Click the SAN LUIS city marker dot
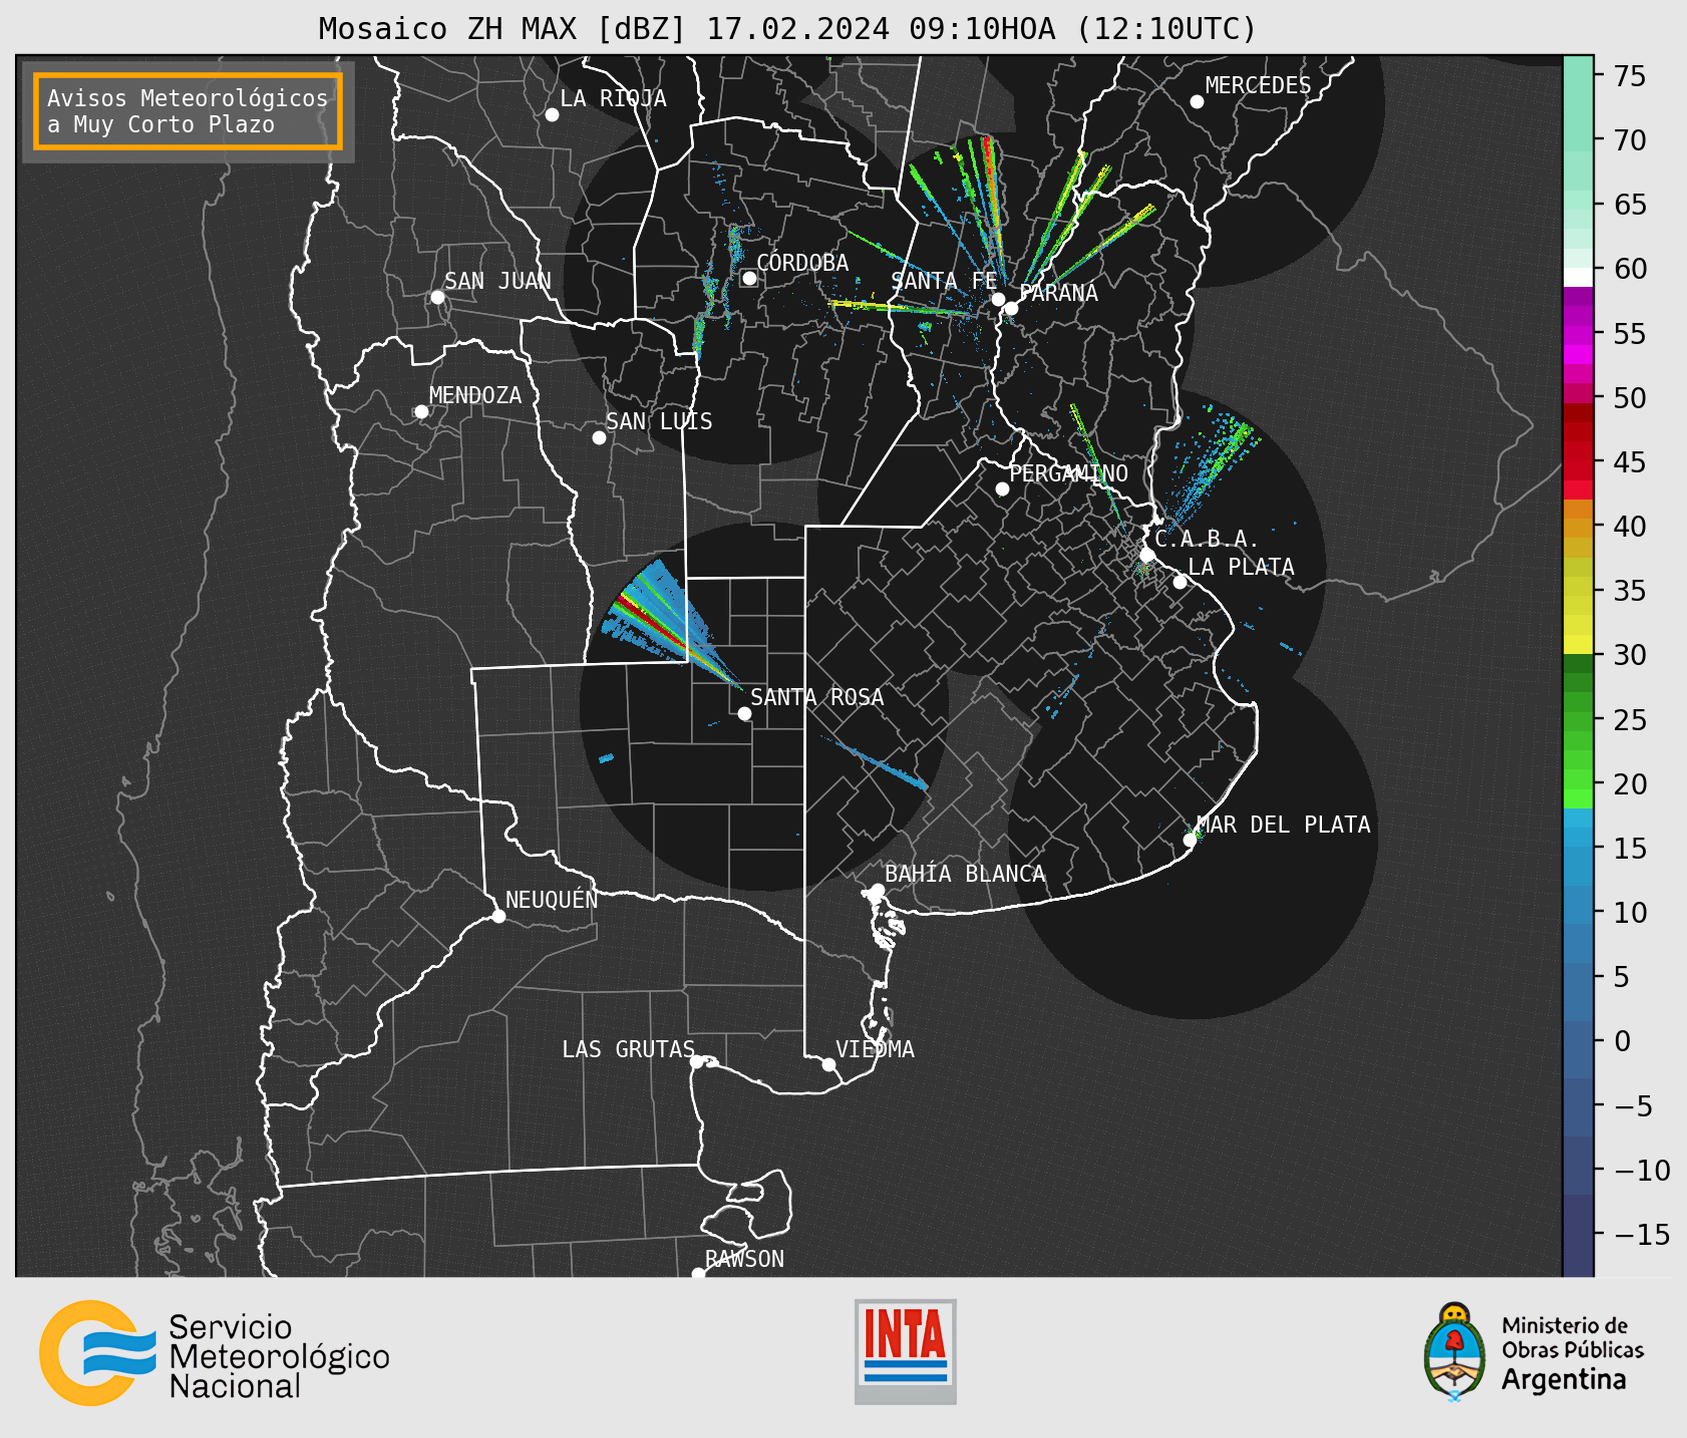1687x1438 pixels. tap(599, 438)
